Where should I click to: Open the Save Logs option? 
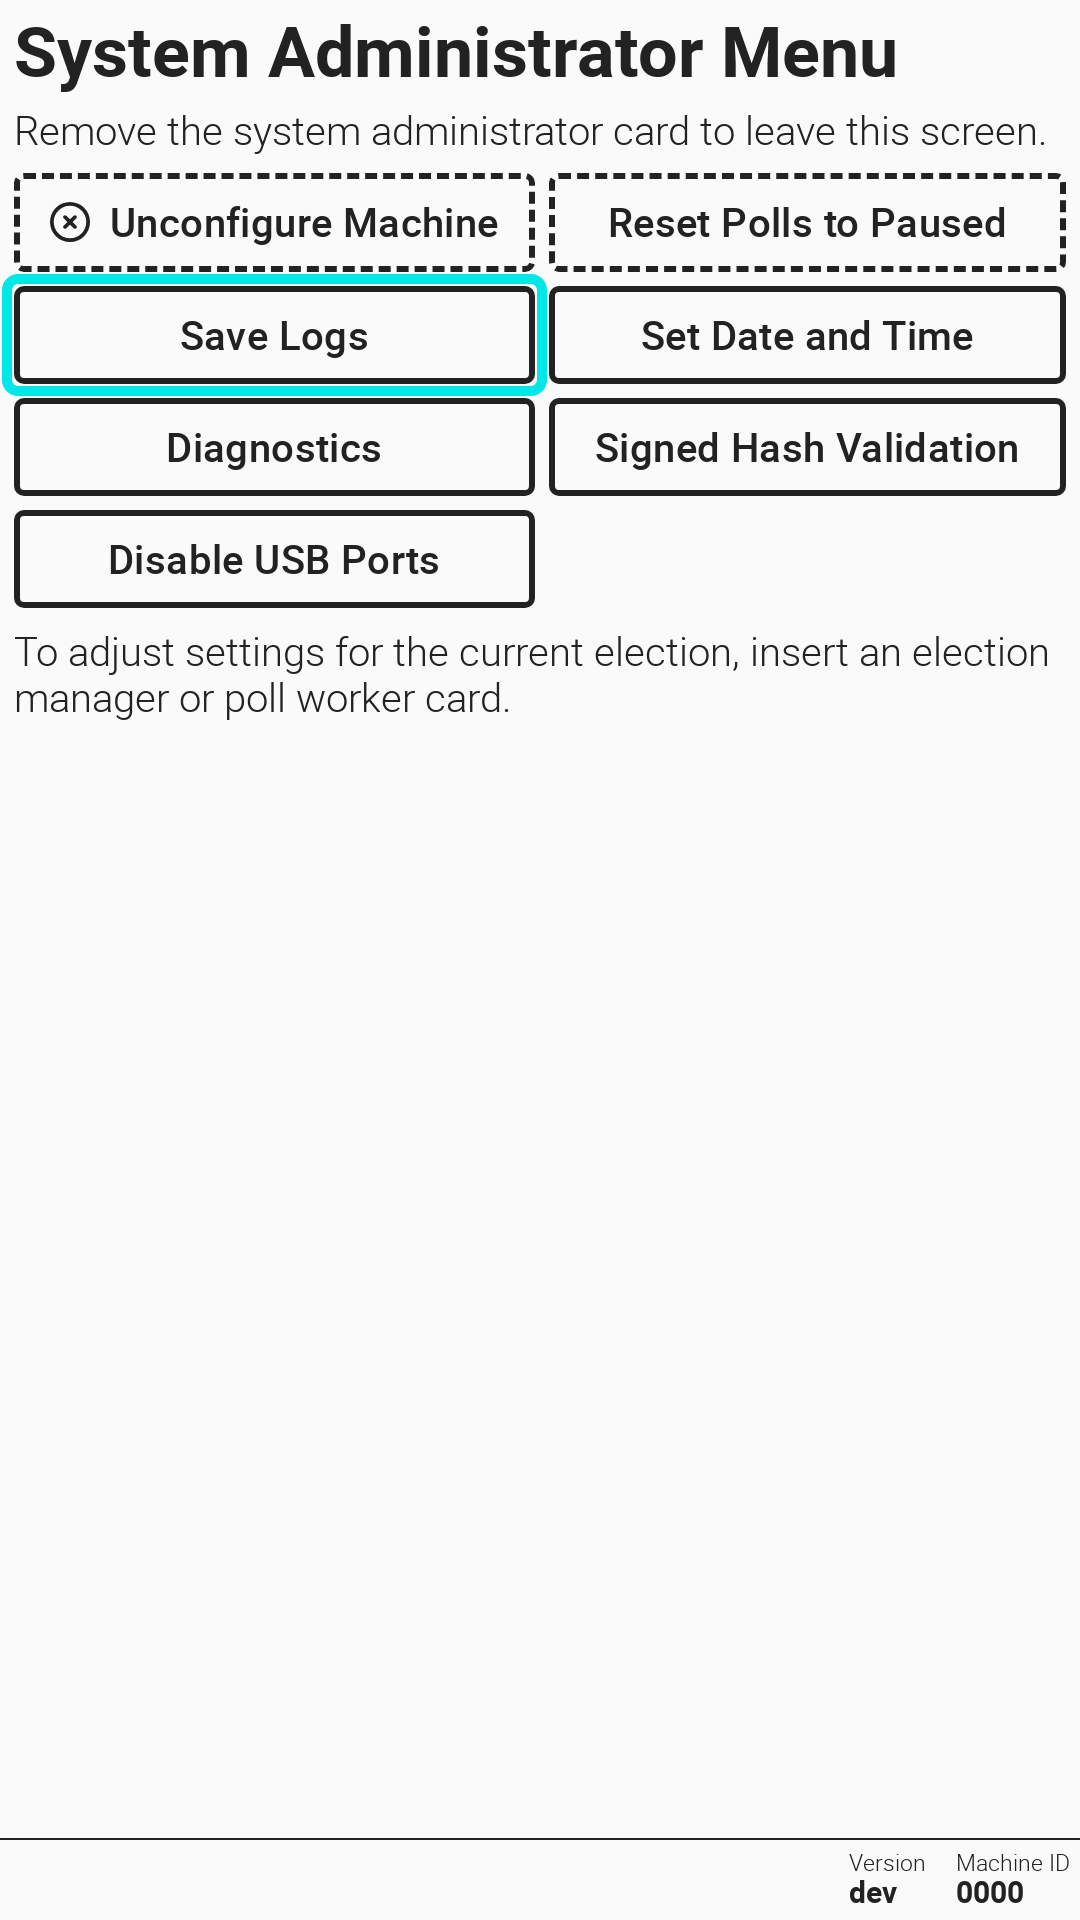(274, 336)
